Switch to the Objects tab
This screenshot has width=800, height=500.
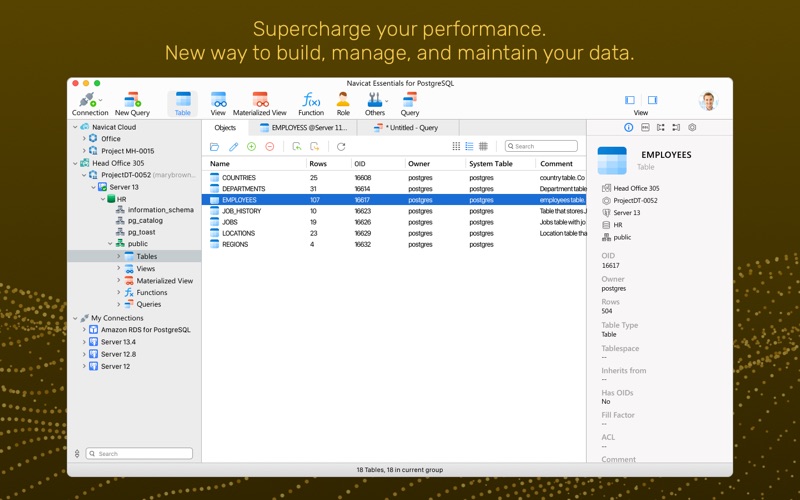(225, 128)
